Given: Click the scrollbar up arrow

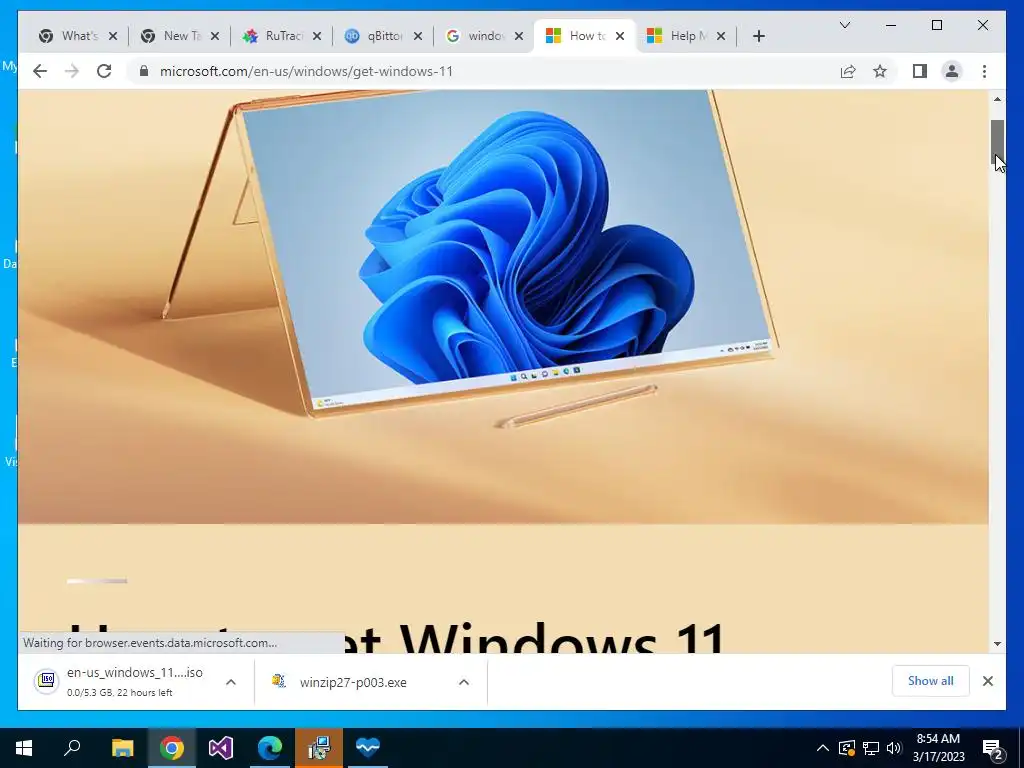Looking at the screenshot, I should point(997,99).
